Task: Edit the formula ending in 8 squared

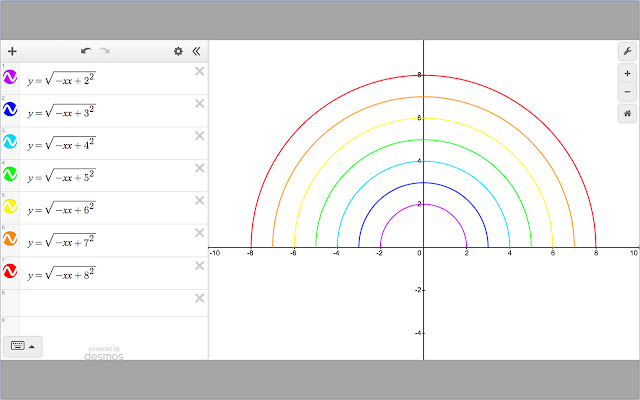Action: [x=62, y=273]
